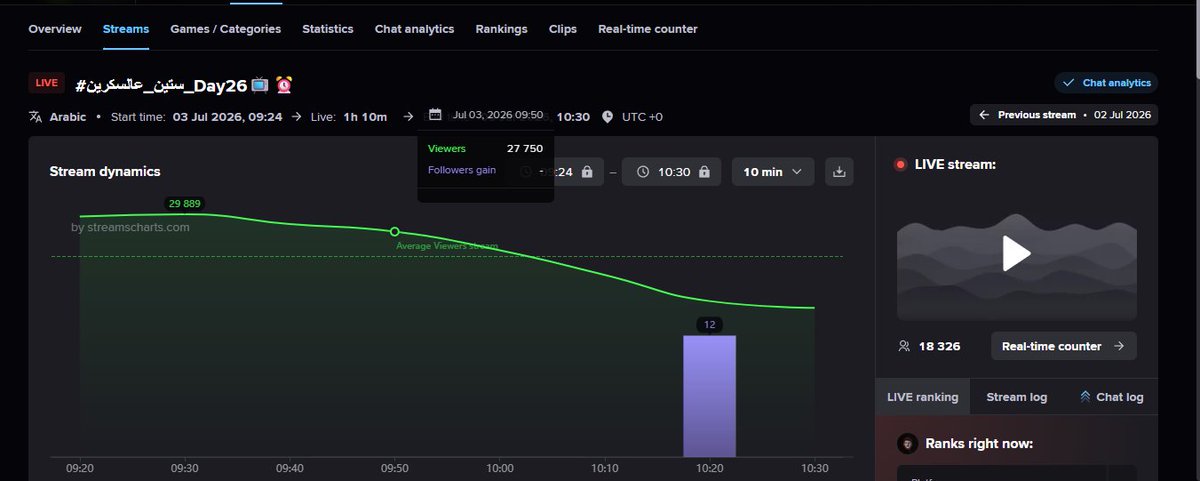Click the purple followers bar labeled 12

point(709,396)
